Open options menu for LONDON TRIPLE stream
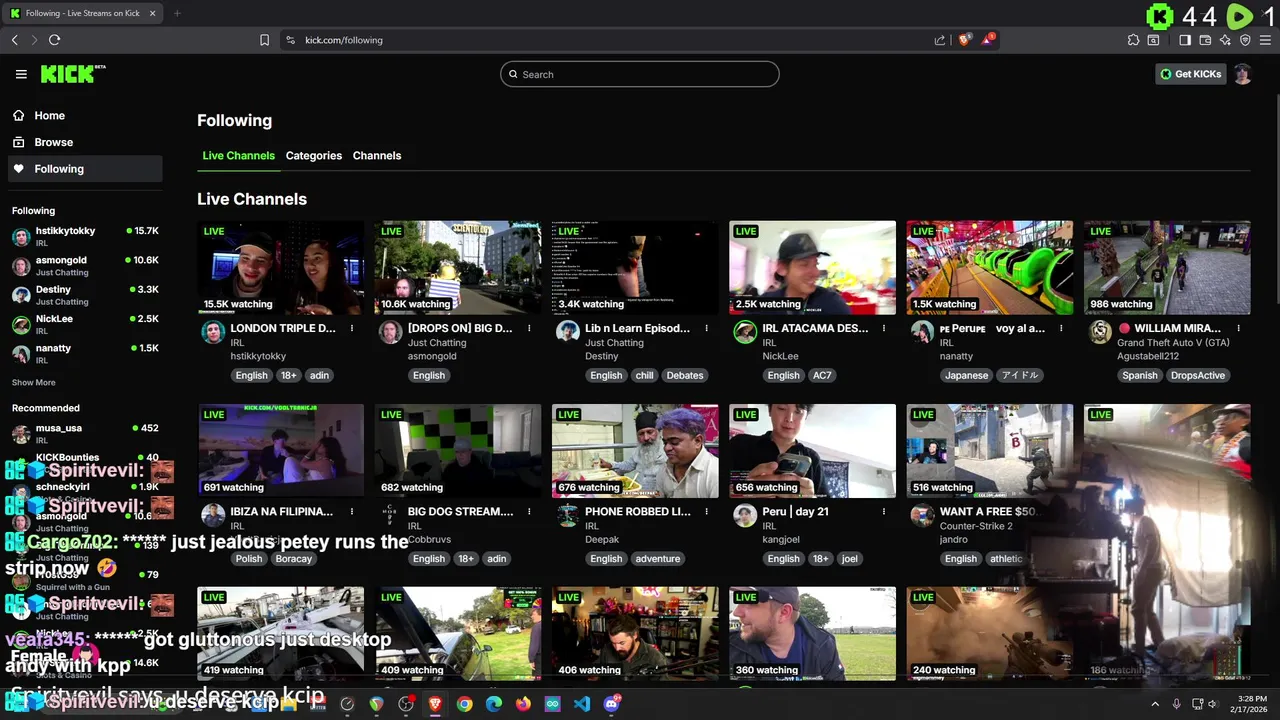Viewport: 1280px width, 720px height. click(352, 328)
